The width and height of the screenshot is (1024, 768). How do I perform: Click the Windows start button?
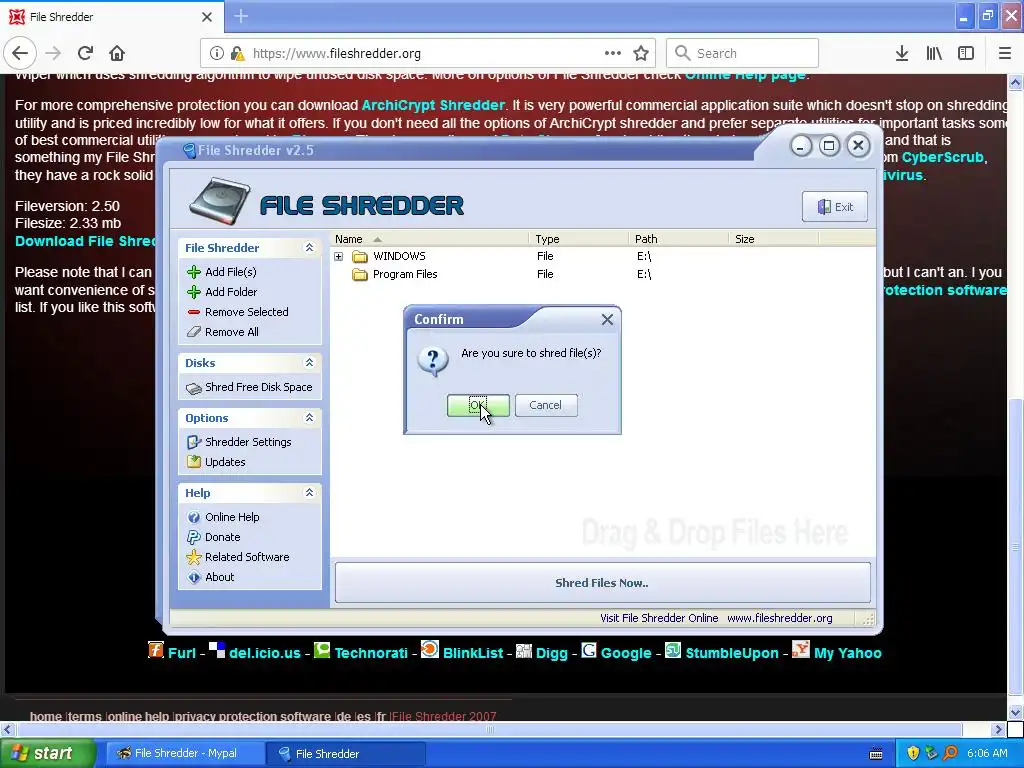(x=46, y=753)
